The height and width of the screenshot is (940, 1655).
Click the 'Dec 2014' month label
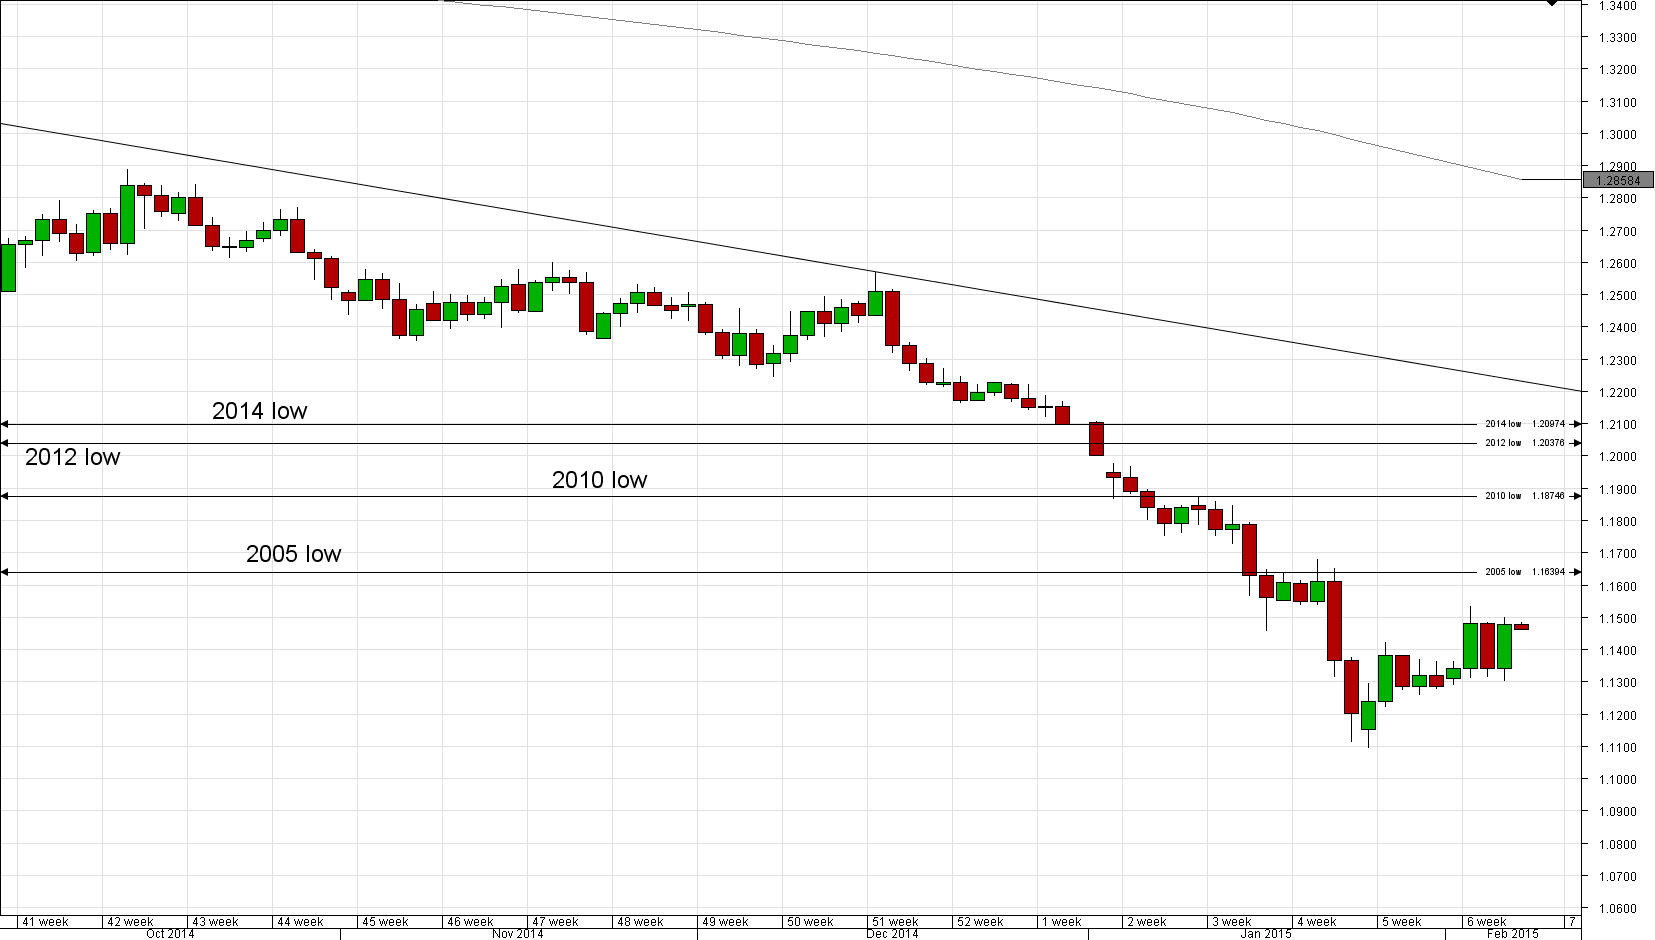(892, 934)
